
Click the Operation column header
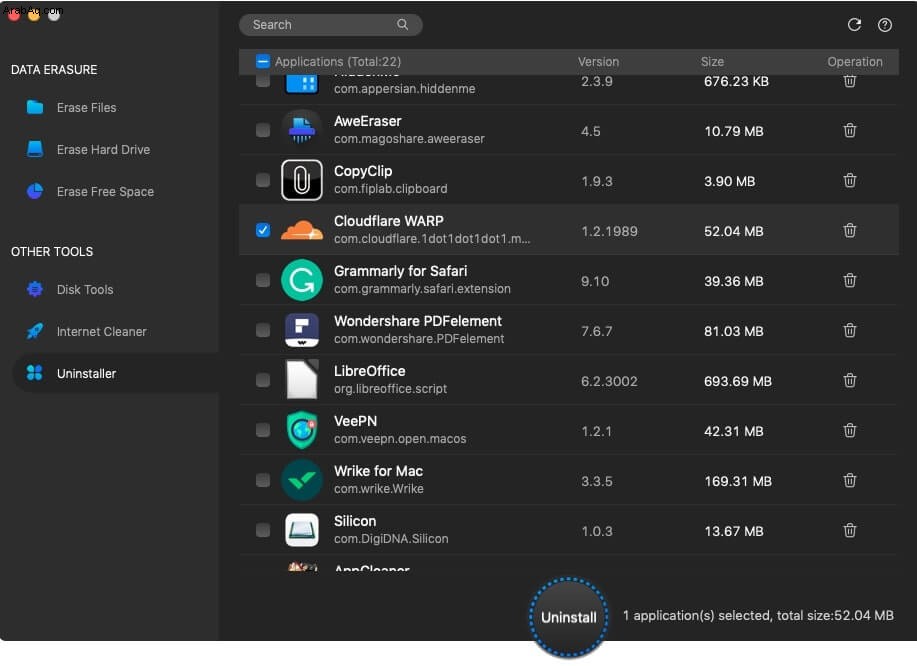click(x=854, y=61)
